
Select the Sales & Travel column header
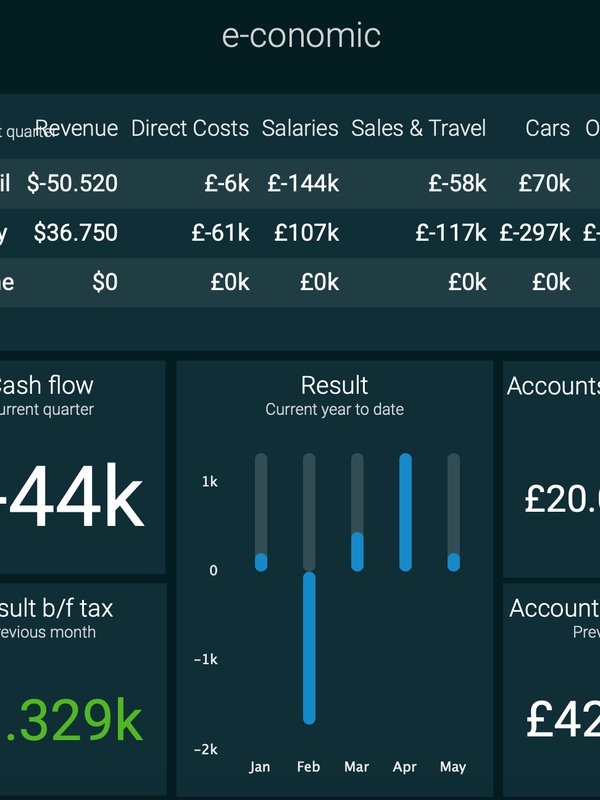(418, 128)
